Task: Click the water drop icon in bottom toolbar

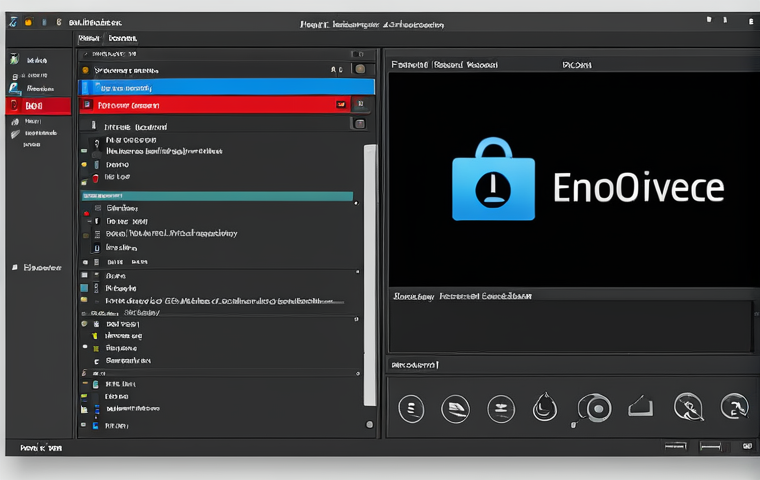Action: click(x=545, y=407)
